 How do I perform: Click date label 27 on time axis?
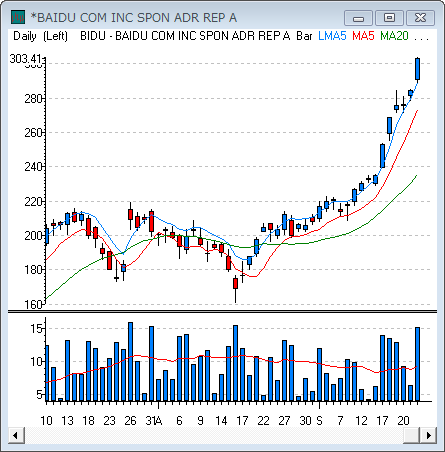[x=284, y=421]
